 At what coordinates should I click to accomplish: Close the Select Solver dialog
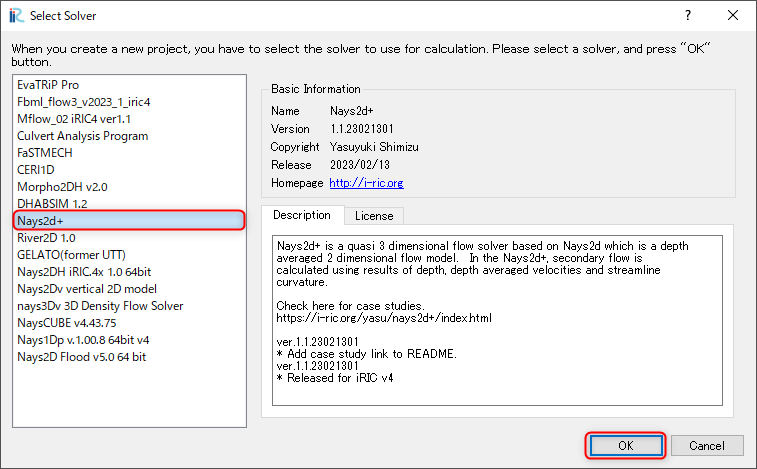click(732, 15)
